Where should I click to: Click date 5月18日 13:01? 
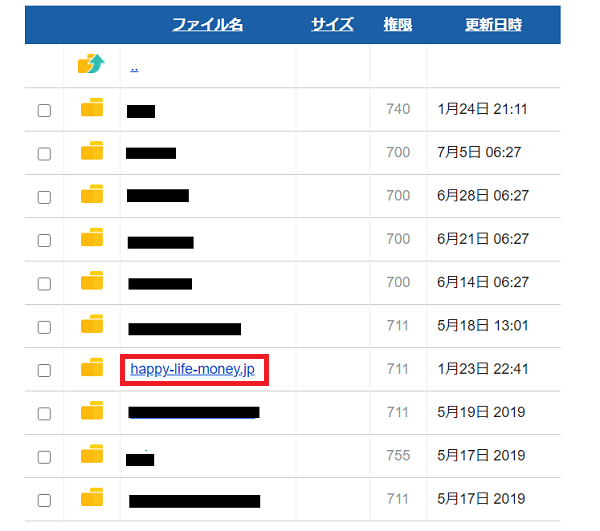(x=483, y=326)
